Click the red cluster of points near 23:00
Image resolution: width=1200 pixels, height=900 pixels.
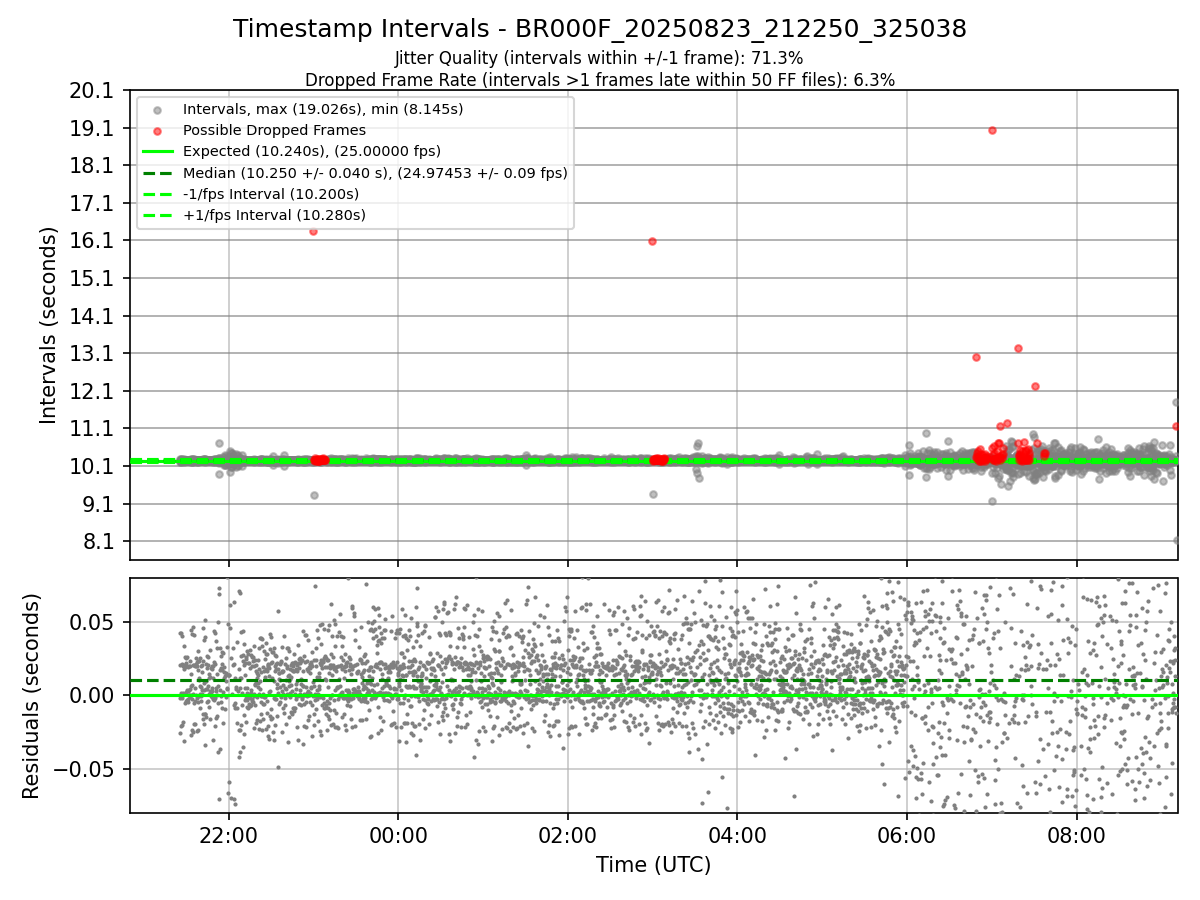(x=319, y=460)
